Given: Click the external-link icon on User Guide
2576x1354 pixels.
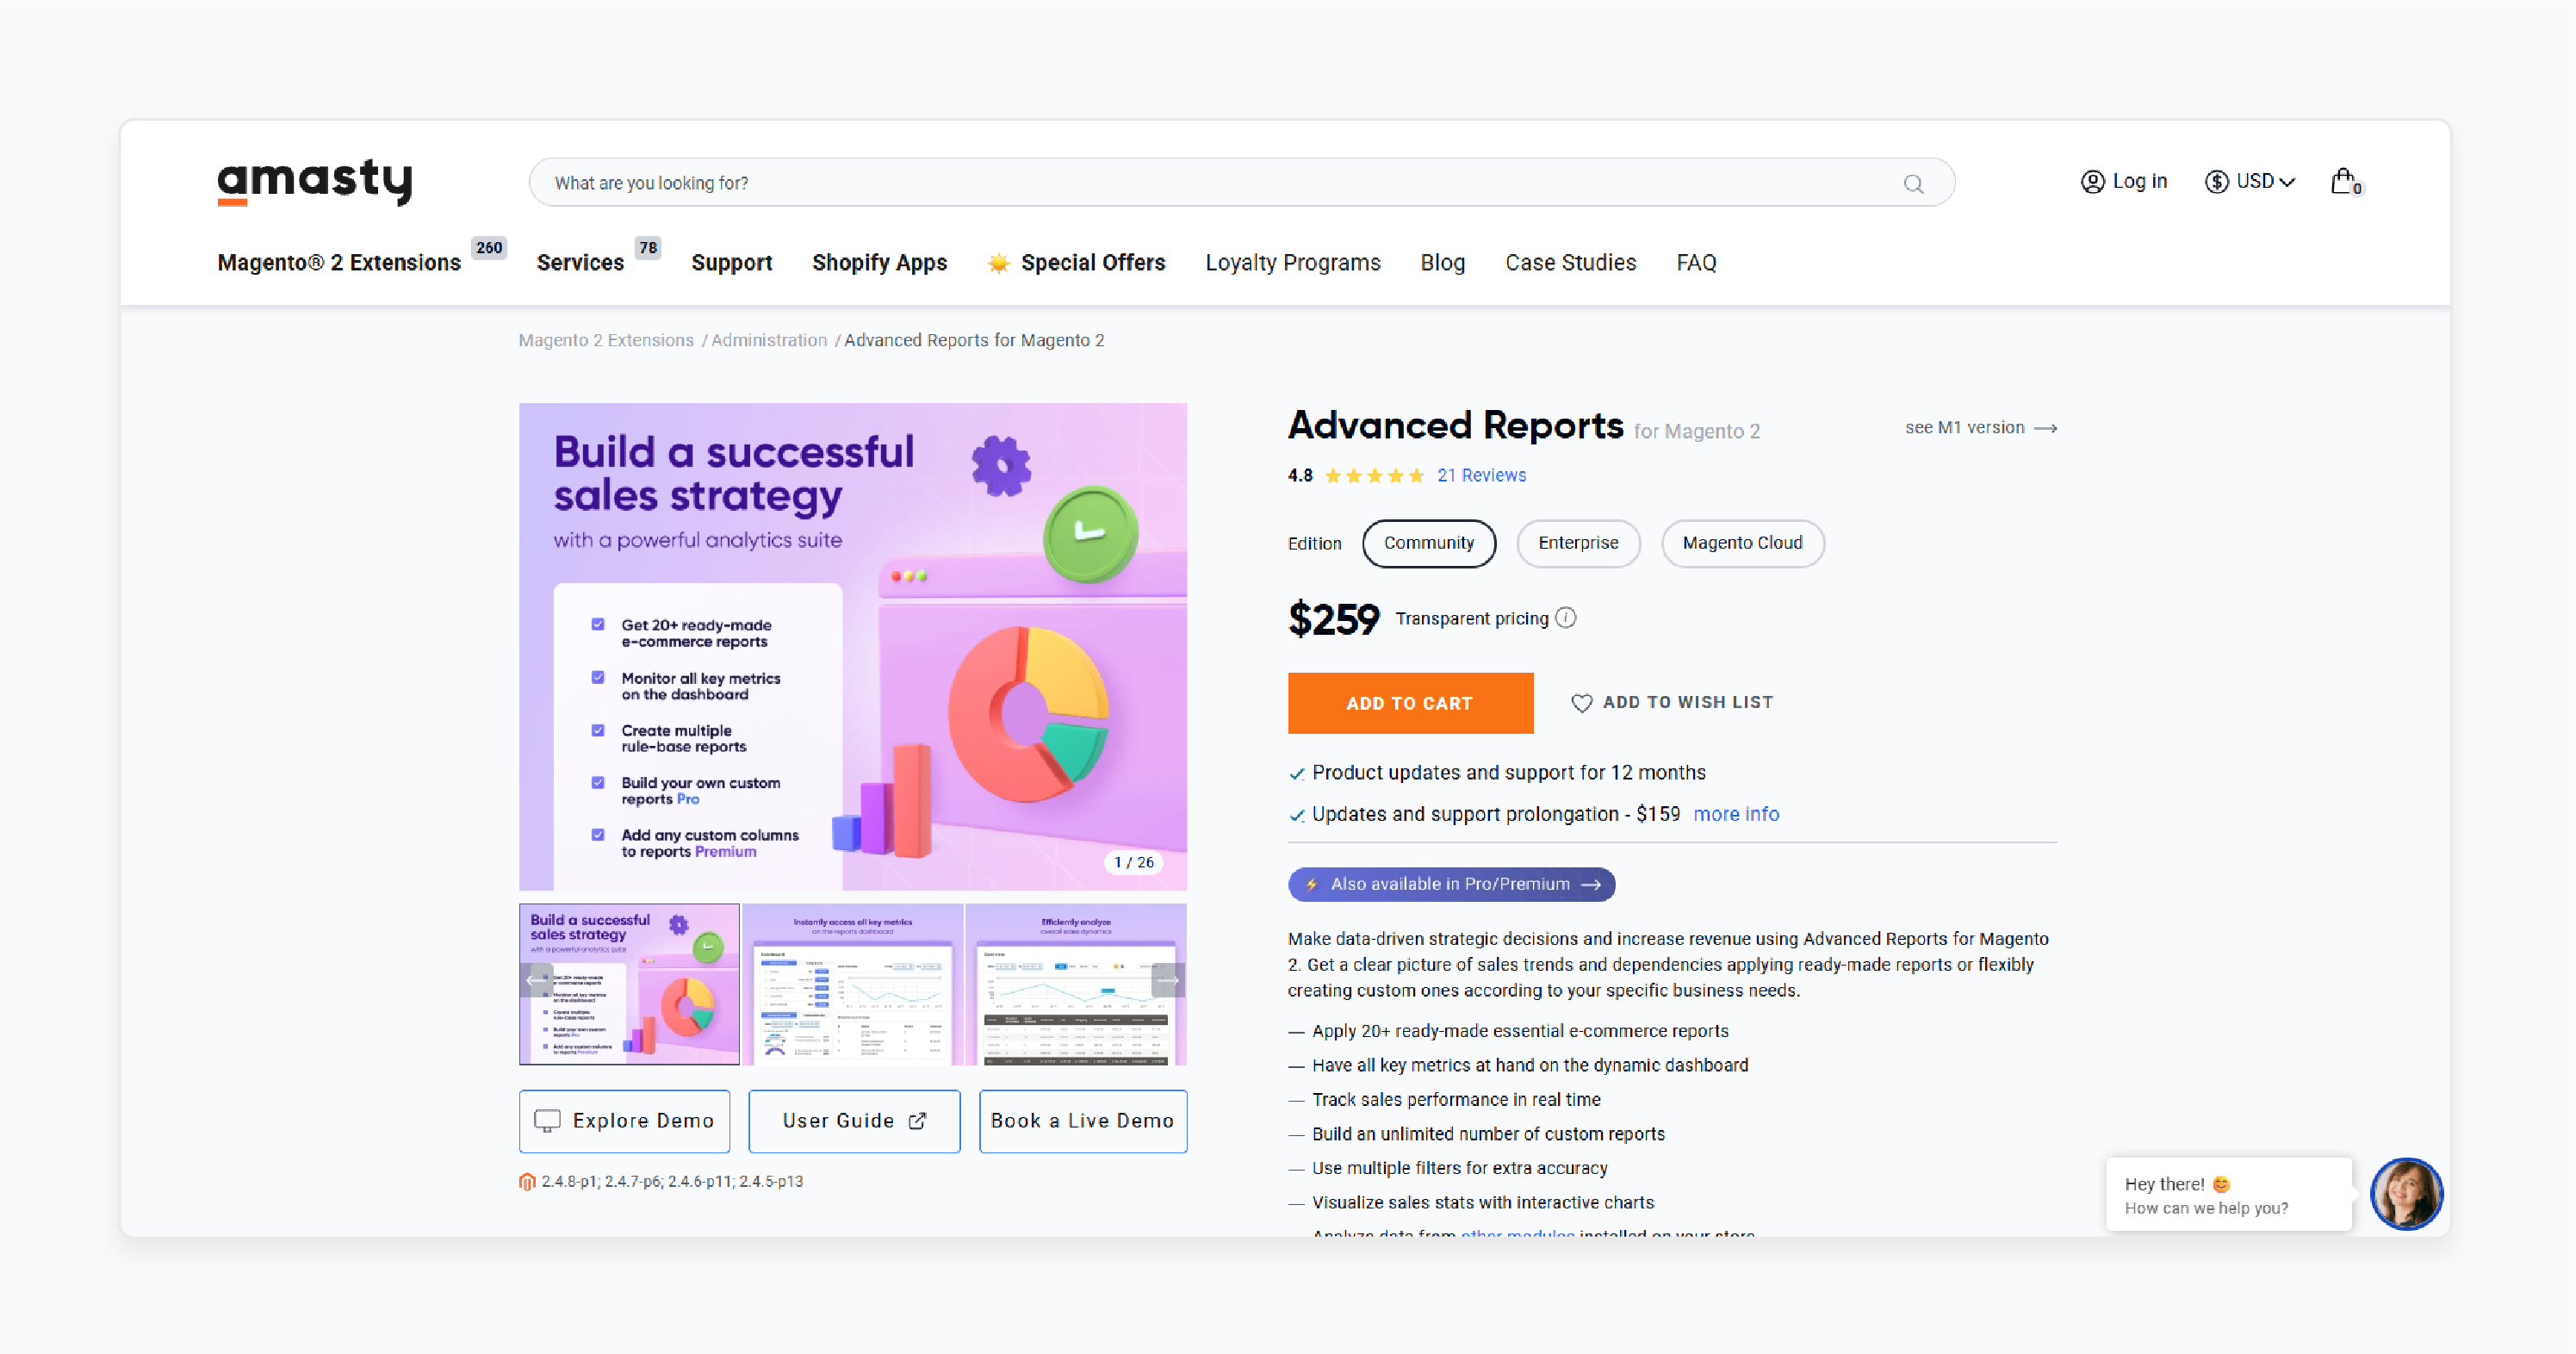Looking at the screenshot, I should (917, 1121).
